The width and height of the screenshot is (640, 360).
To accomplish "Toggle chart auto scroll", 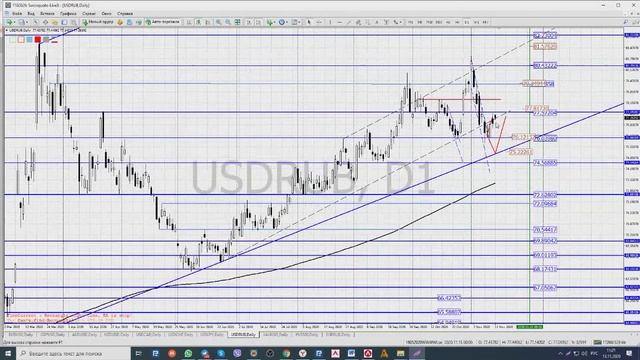I will (248, 22).
